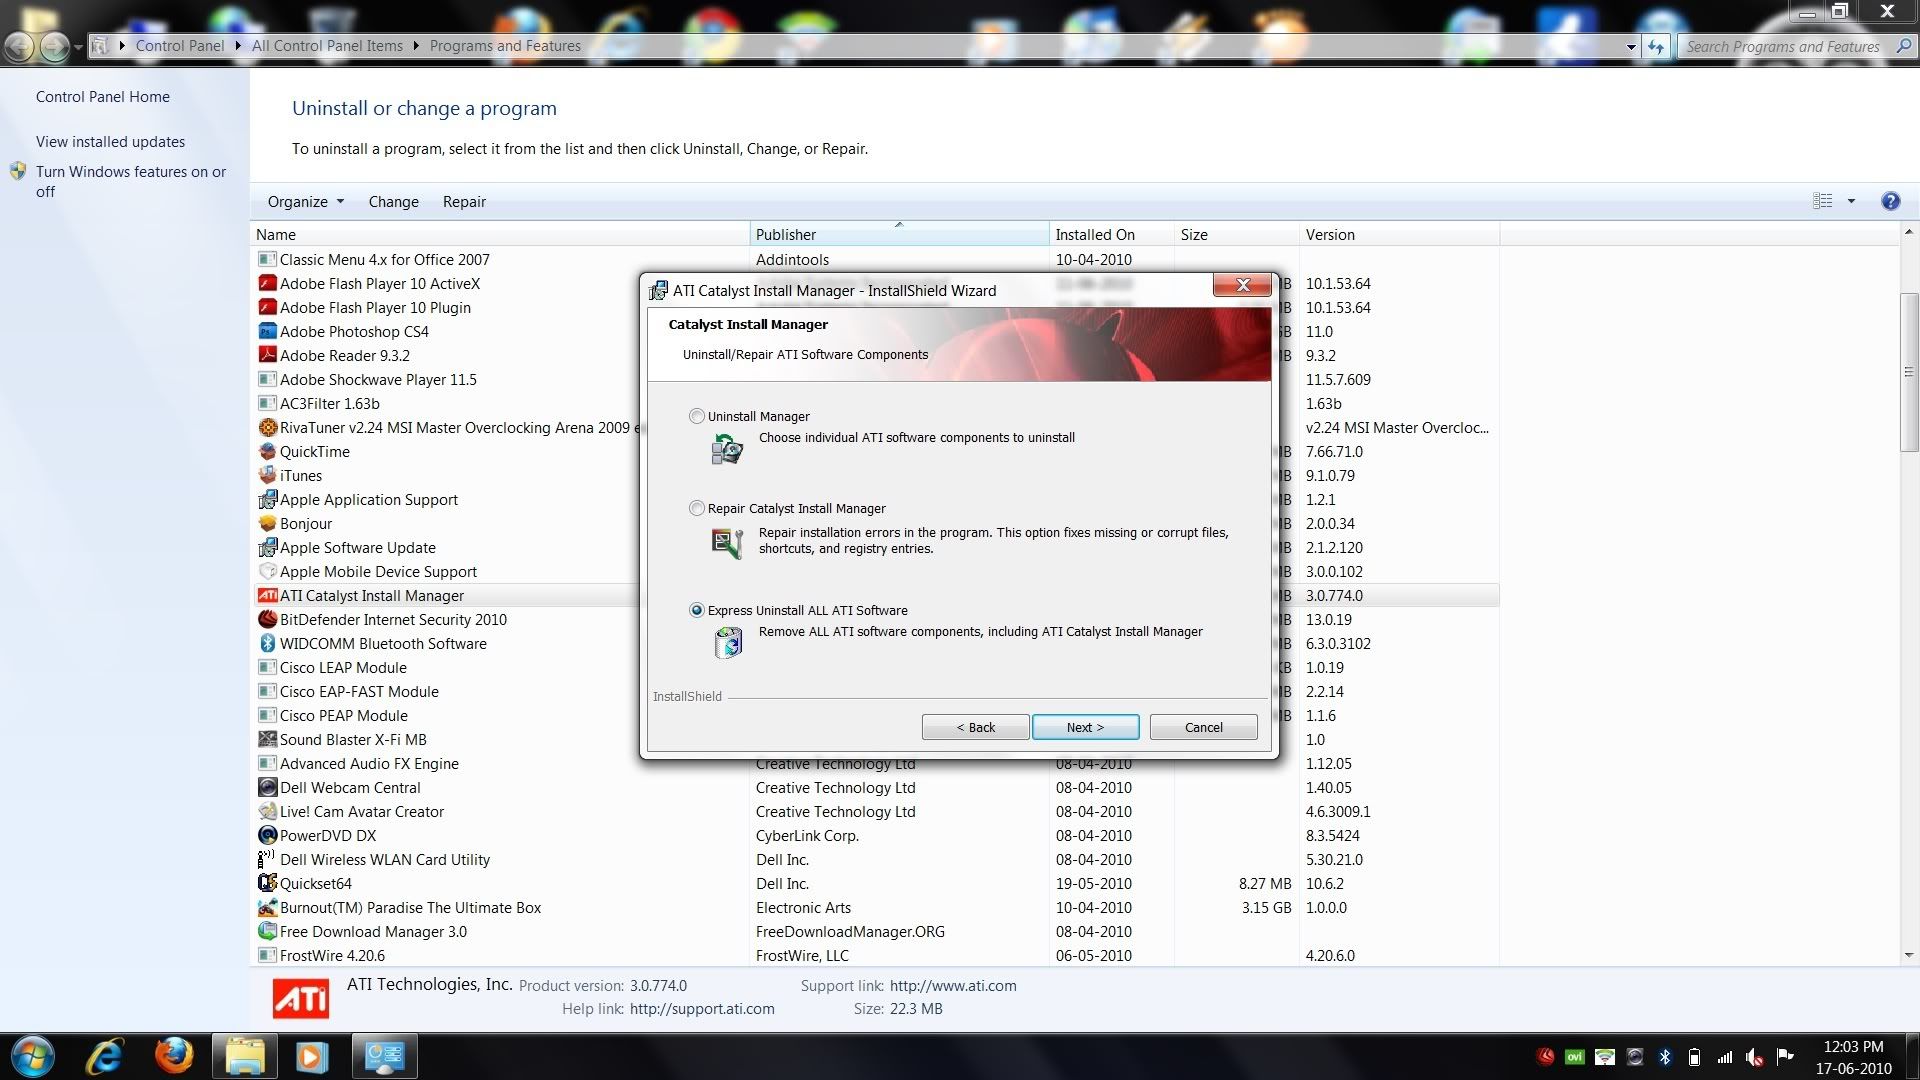The width and height of the screenshot is (1920, 1080).
Task: Click Change in the toolbar
Action: [393, 201]
